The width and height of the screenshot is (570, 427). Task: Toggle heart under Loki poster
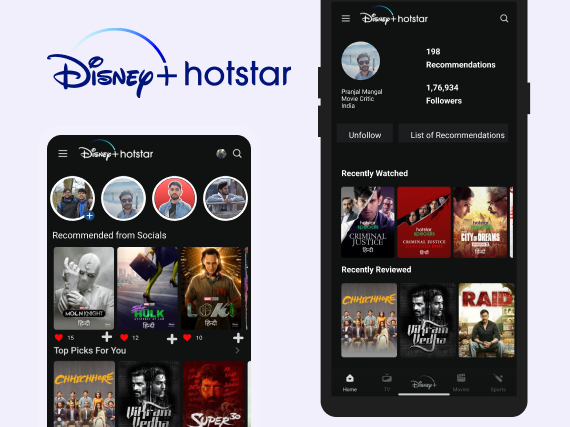click(187, 338)
